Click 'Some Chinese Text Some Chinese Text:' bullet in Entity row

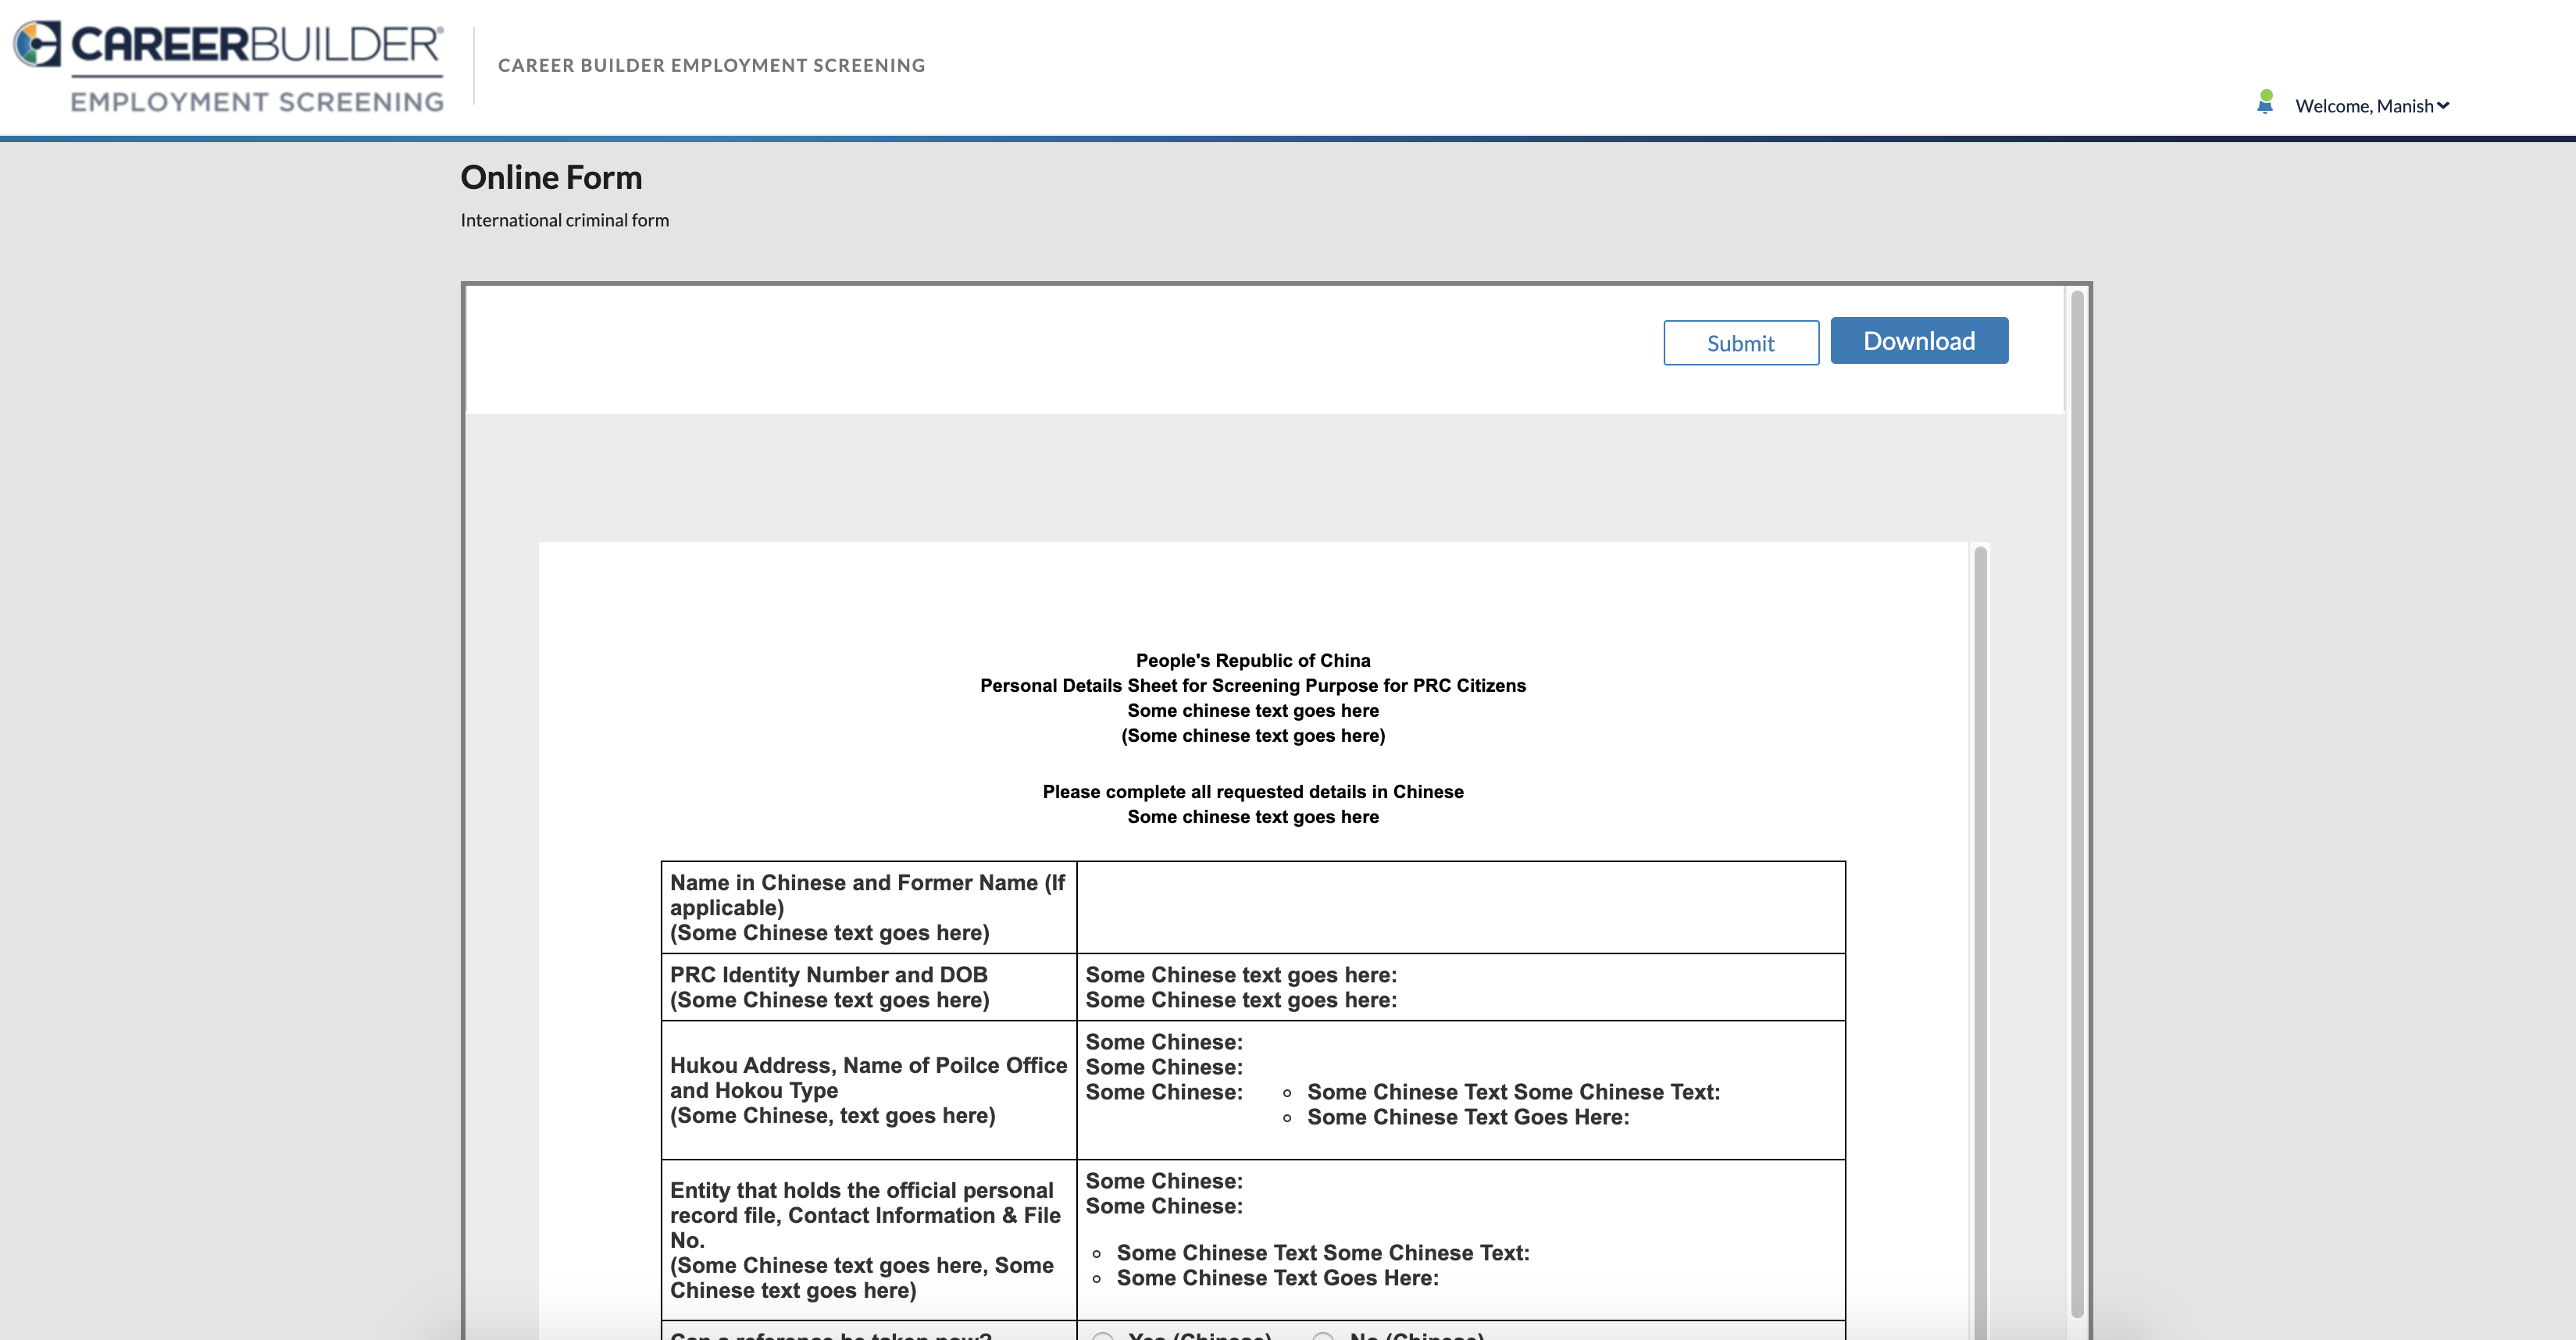1322,1253
